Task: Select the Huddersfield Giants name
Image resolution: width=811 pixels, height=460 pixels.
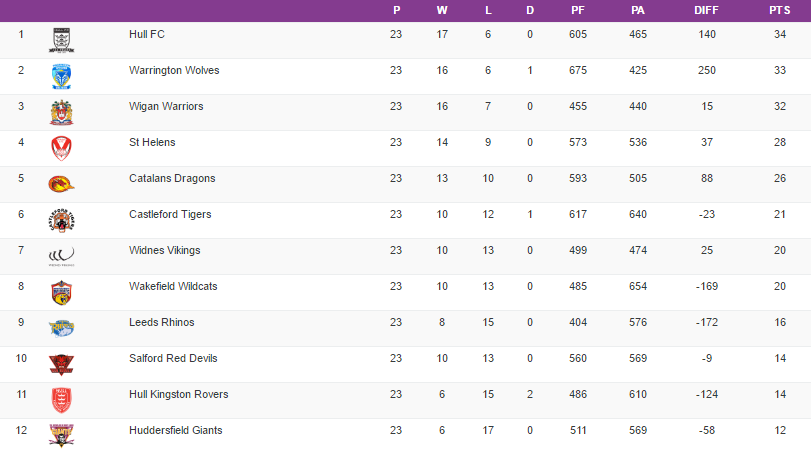Action: pos(175,430)
